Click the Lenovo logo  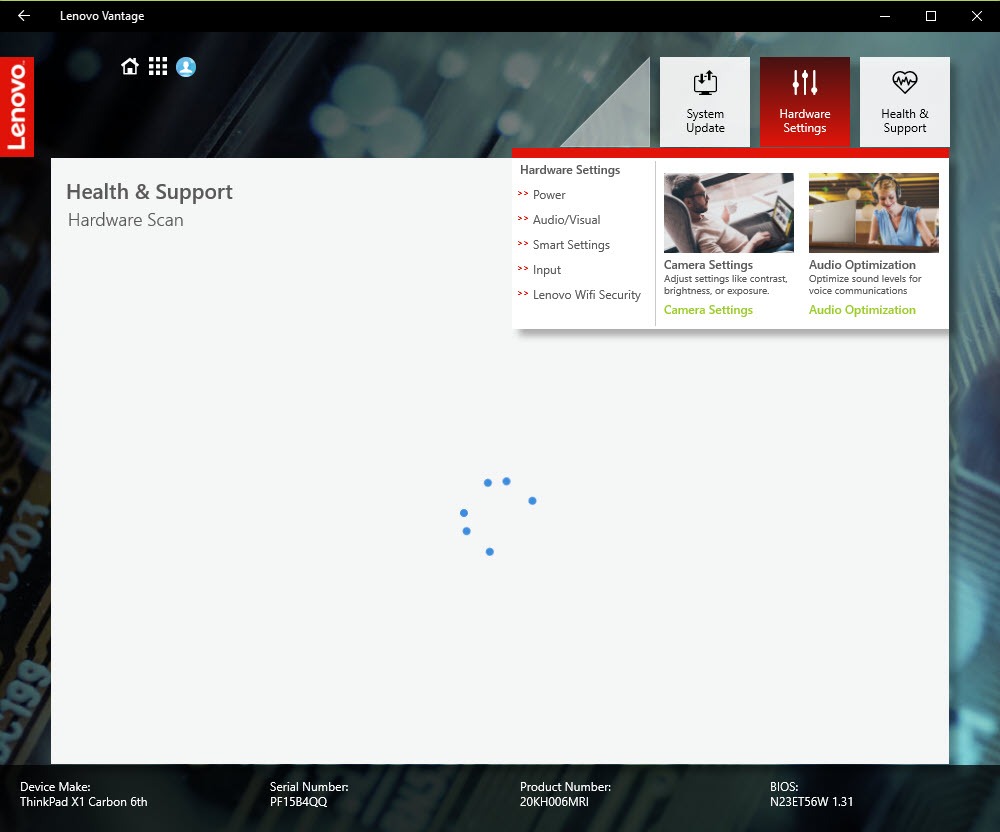(x=17, y=107)
